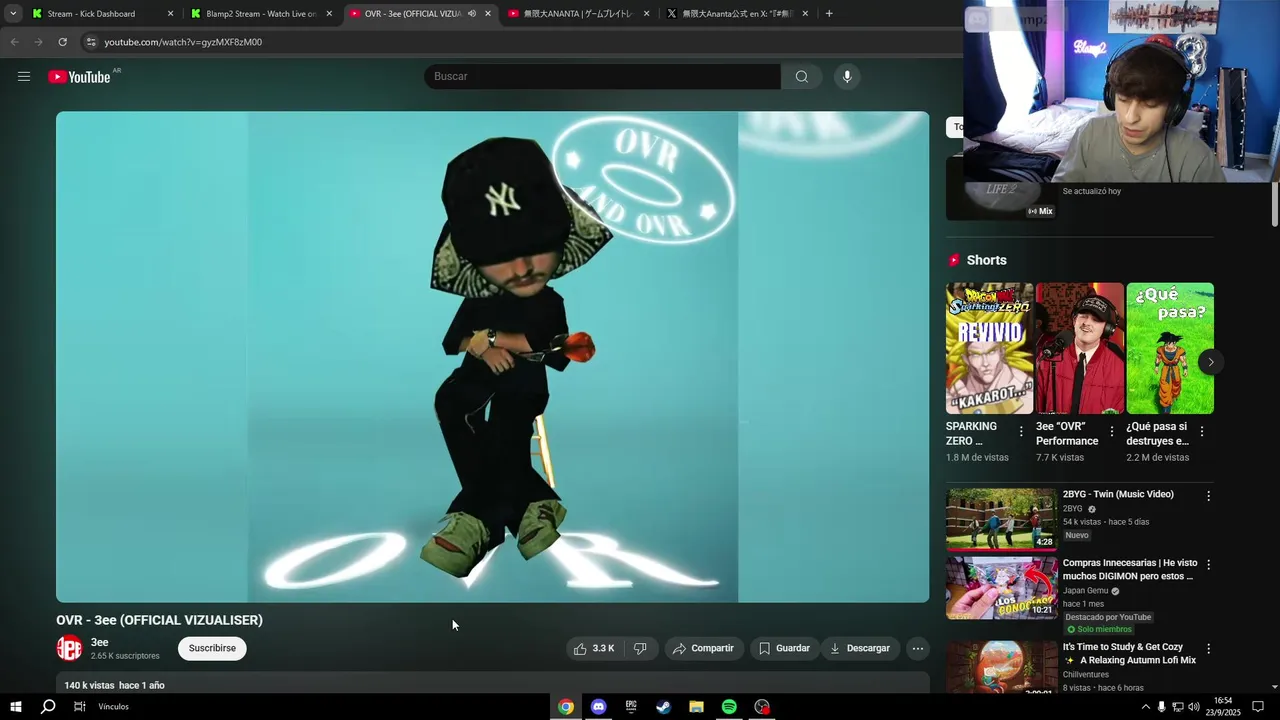1280x720 pixels.
Task: Open the browser tab search dropdown
Action: (x=13, y=14)
